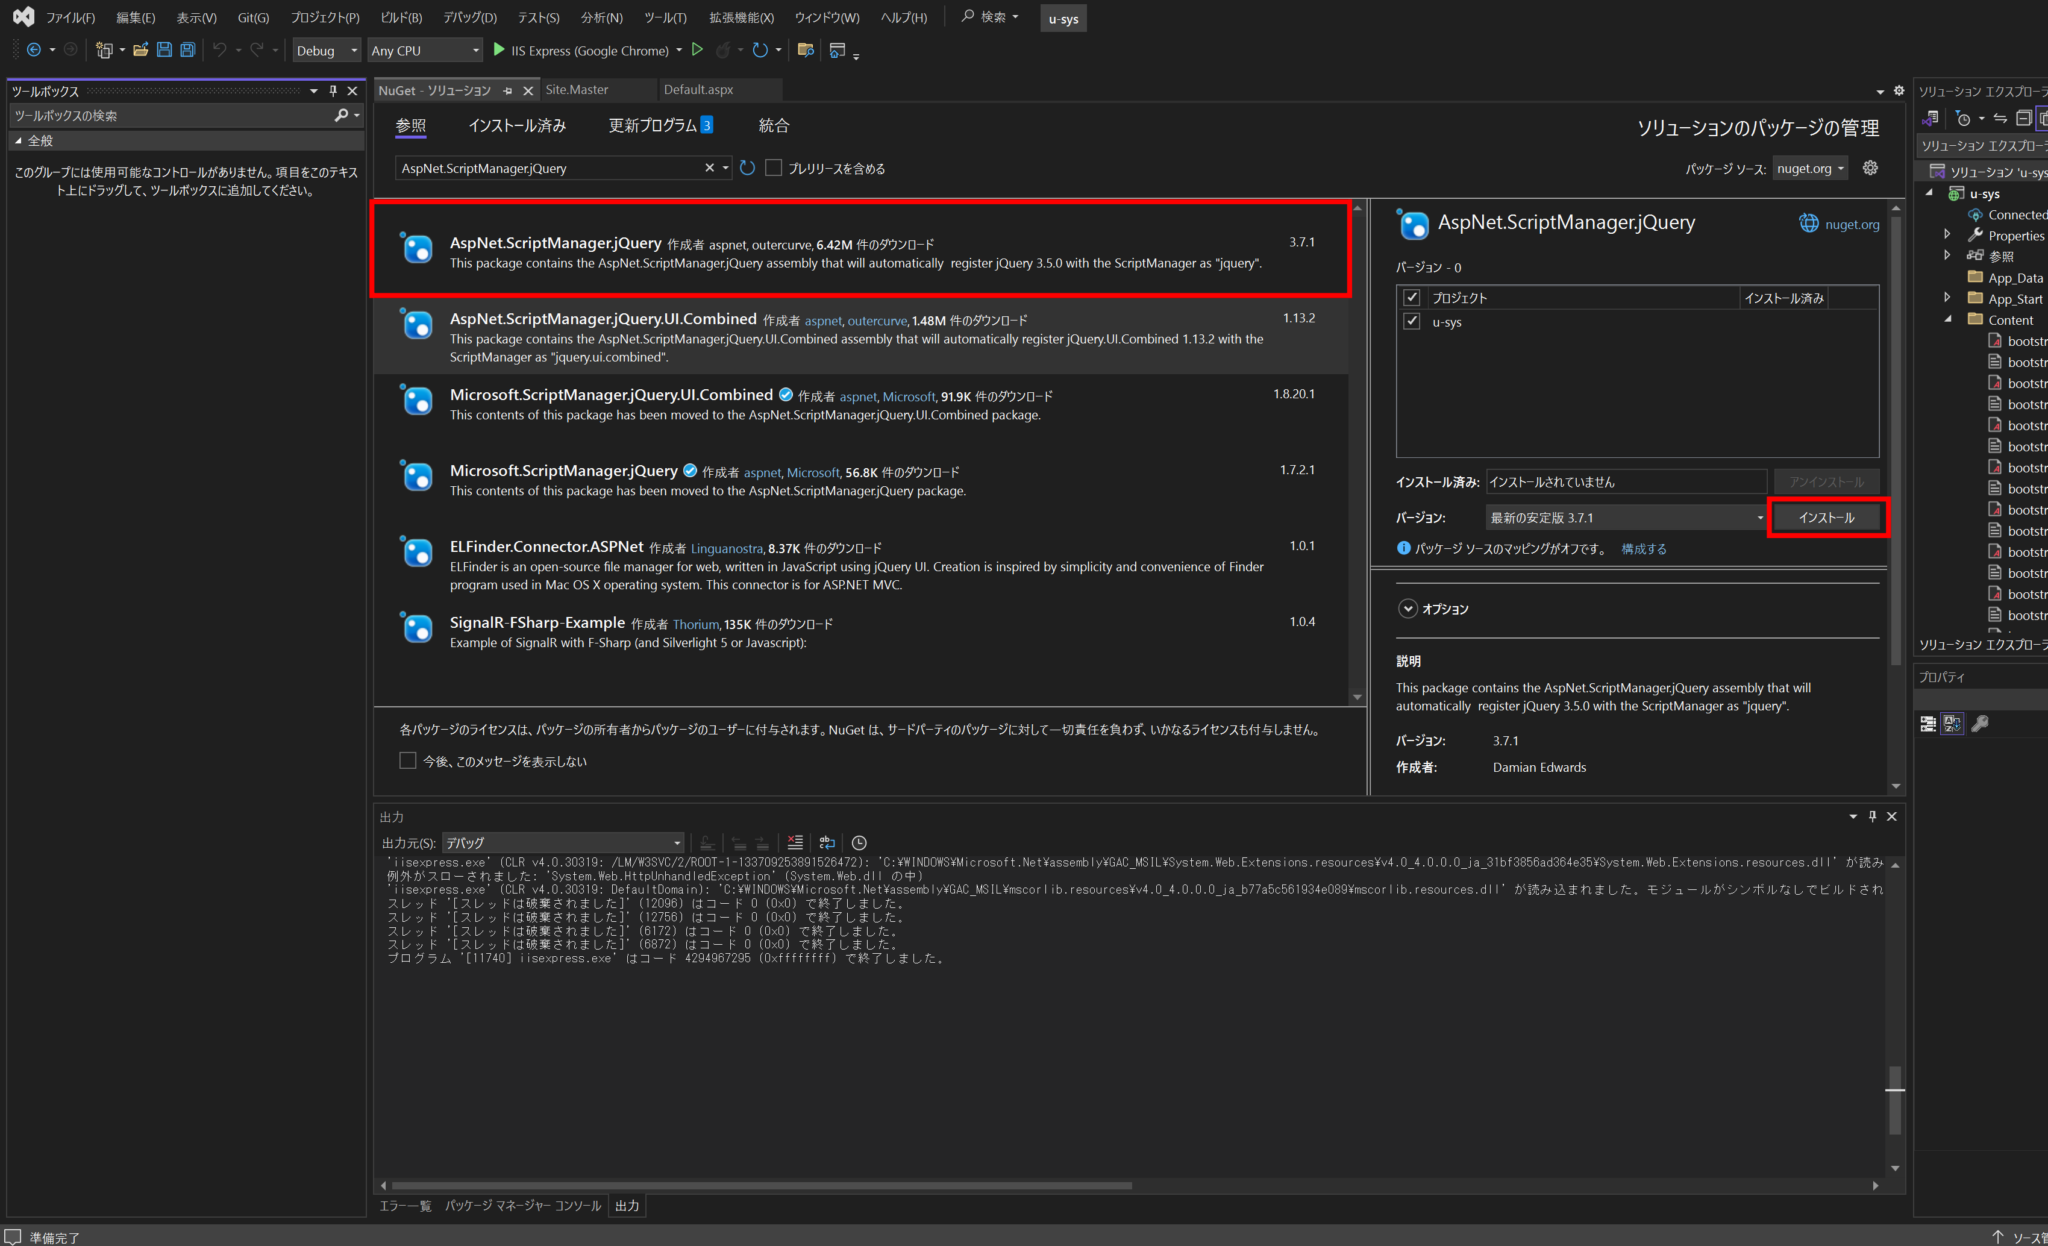Viewport: 2048px width, 1246px height.
Task: Click the output panel horizontal scrollbar
Action: click(761, 1186)
